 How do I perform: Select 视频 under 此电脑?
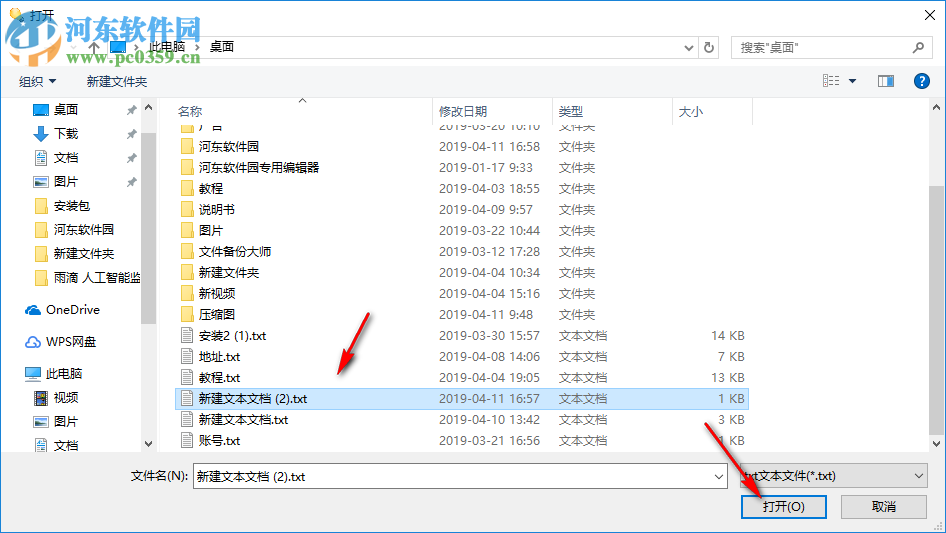pos(66,398)
